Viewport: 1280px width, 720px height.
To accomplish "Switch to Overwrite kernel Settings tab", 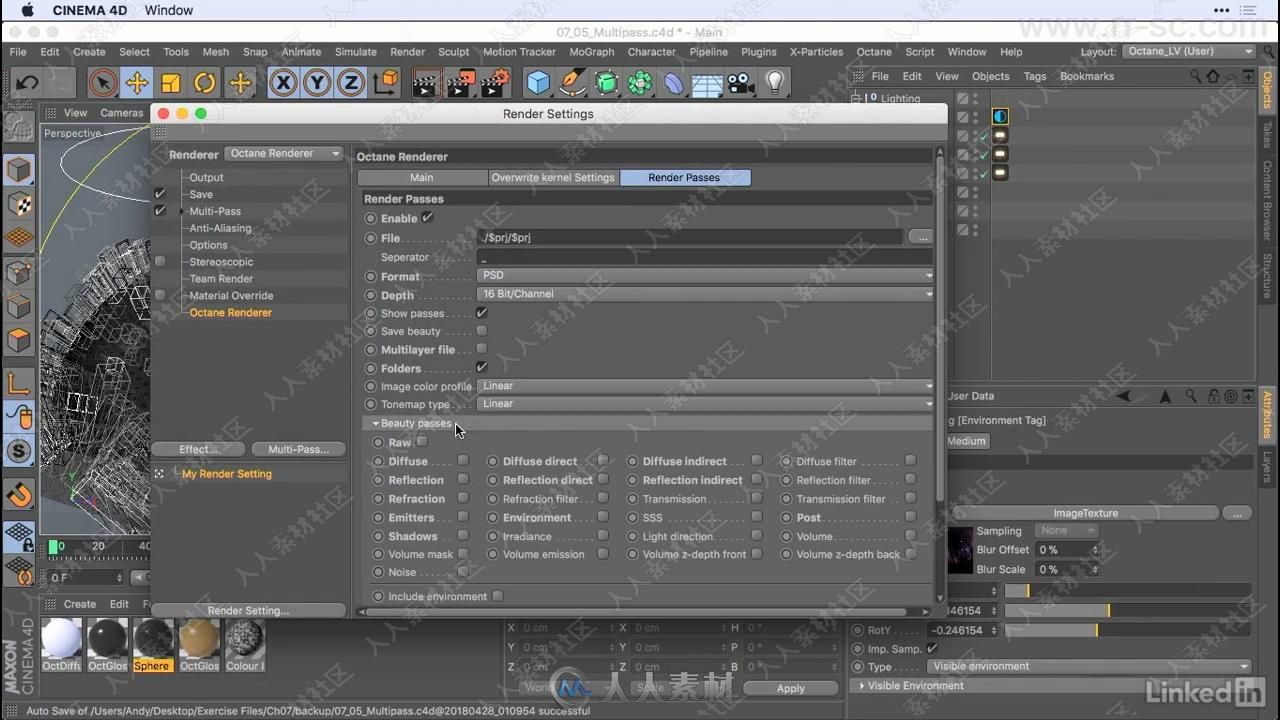I will click(553, 177).
